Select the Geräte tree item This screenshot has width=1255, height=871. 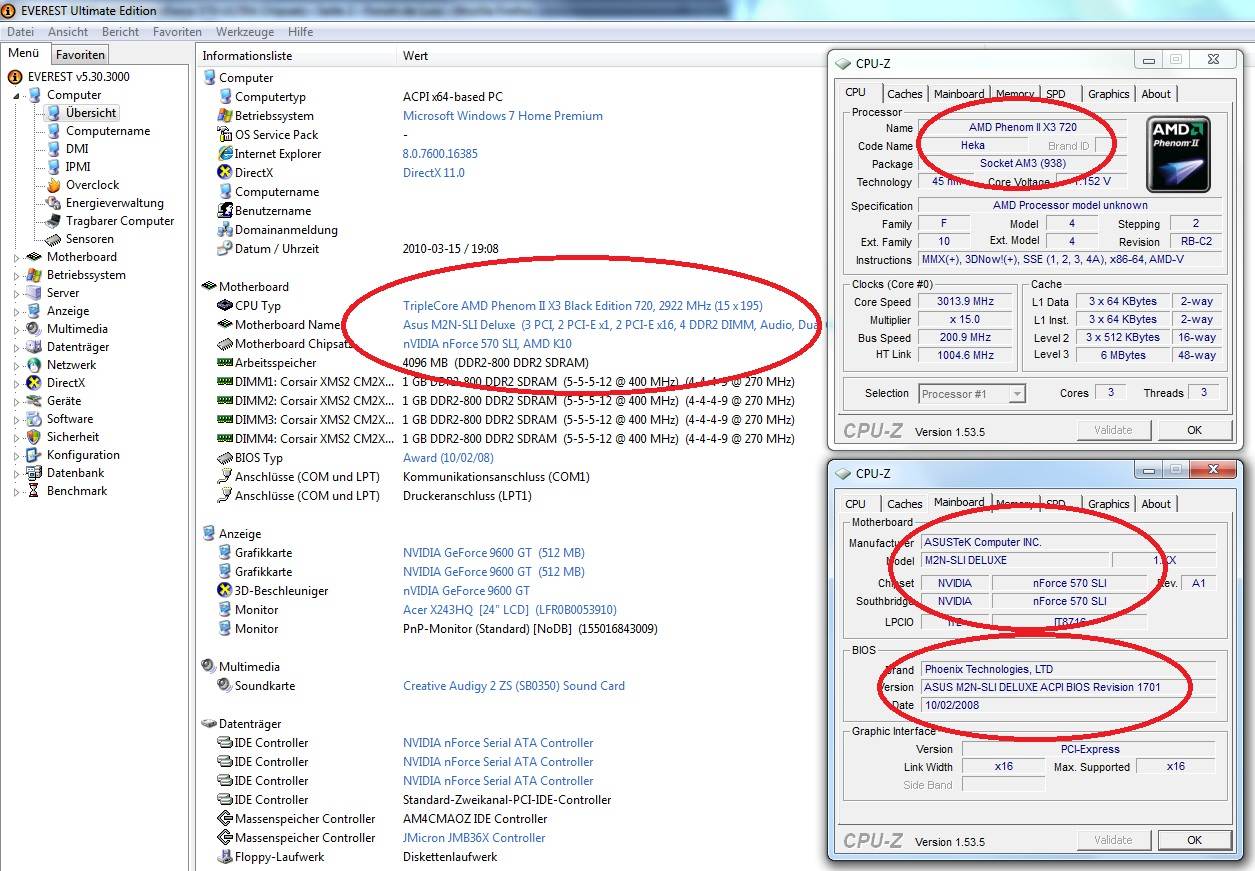point(64,401)
